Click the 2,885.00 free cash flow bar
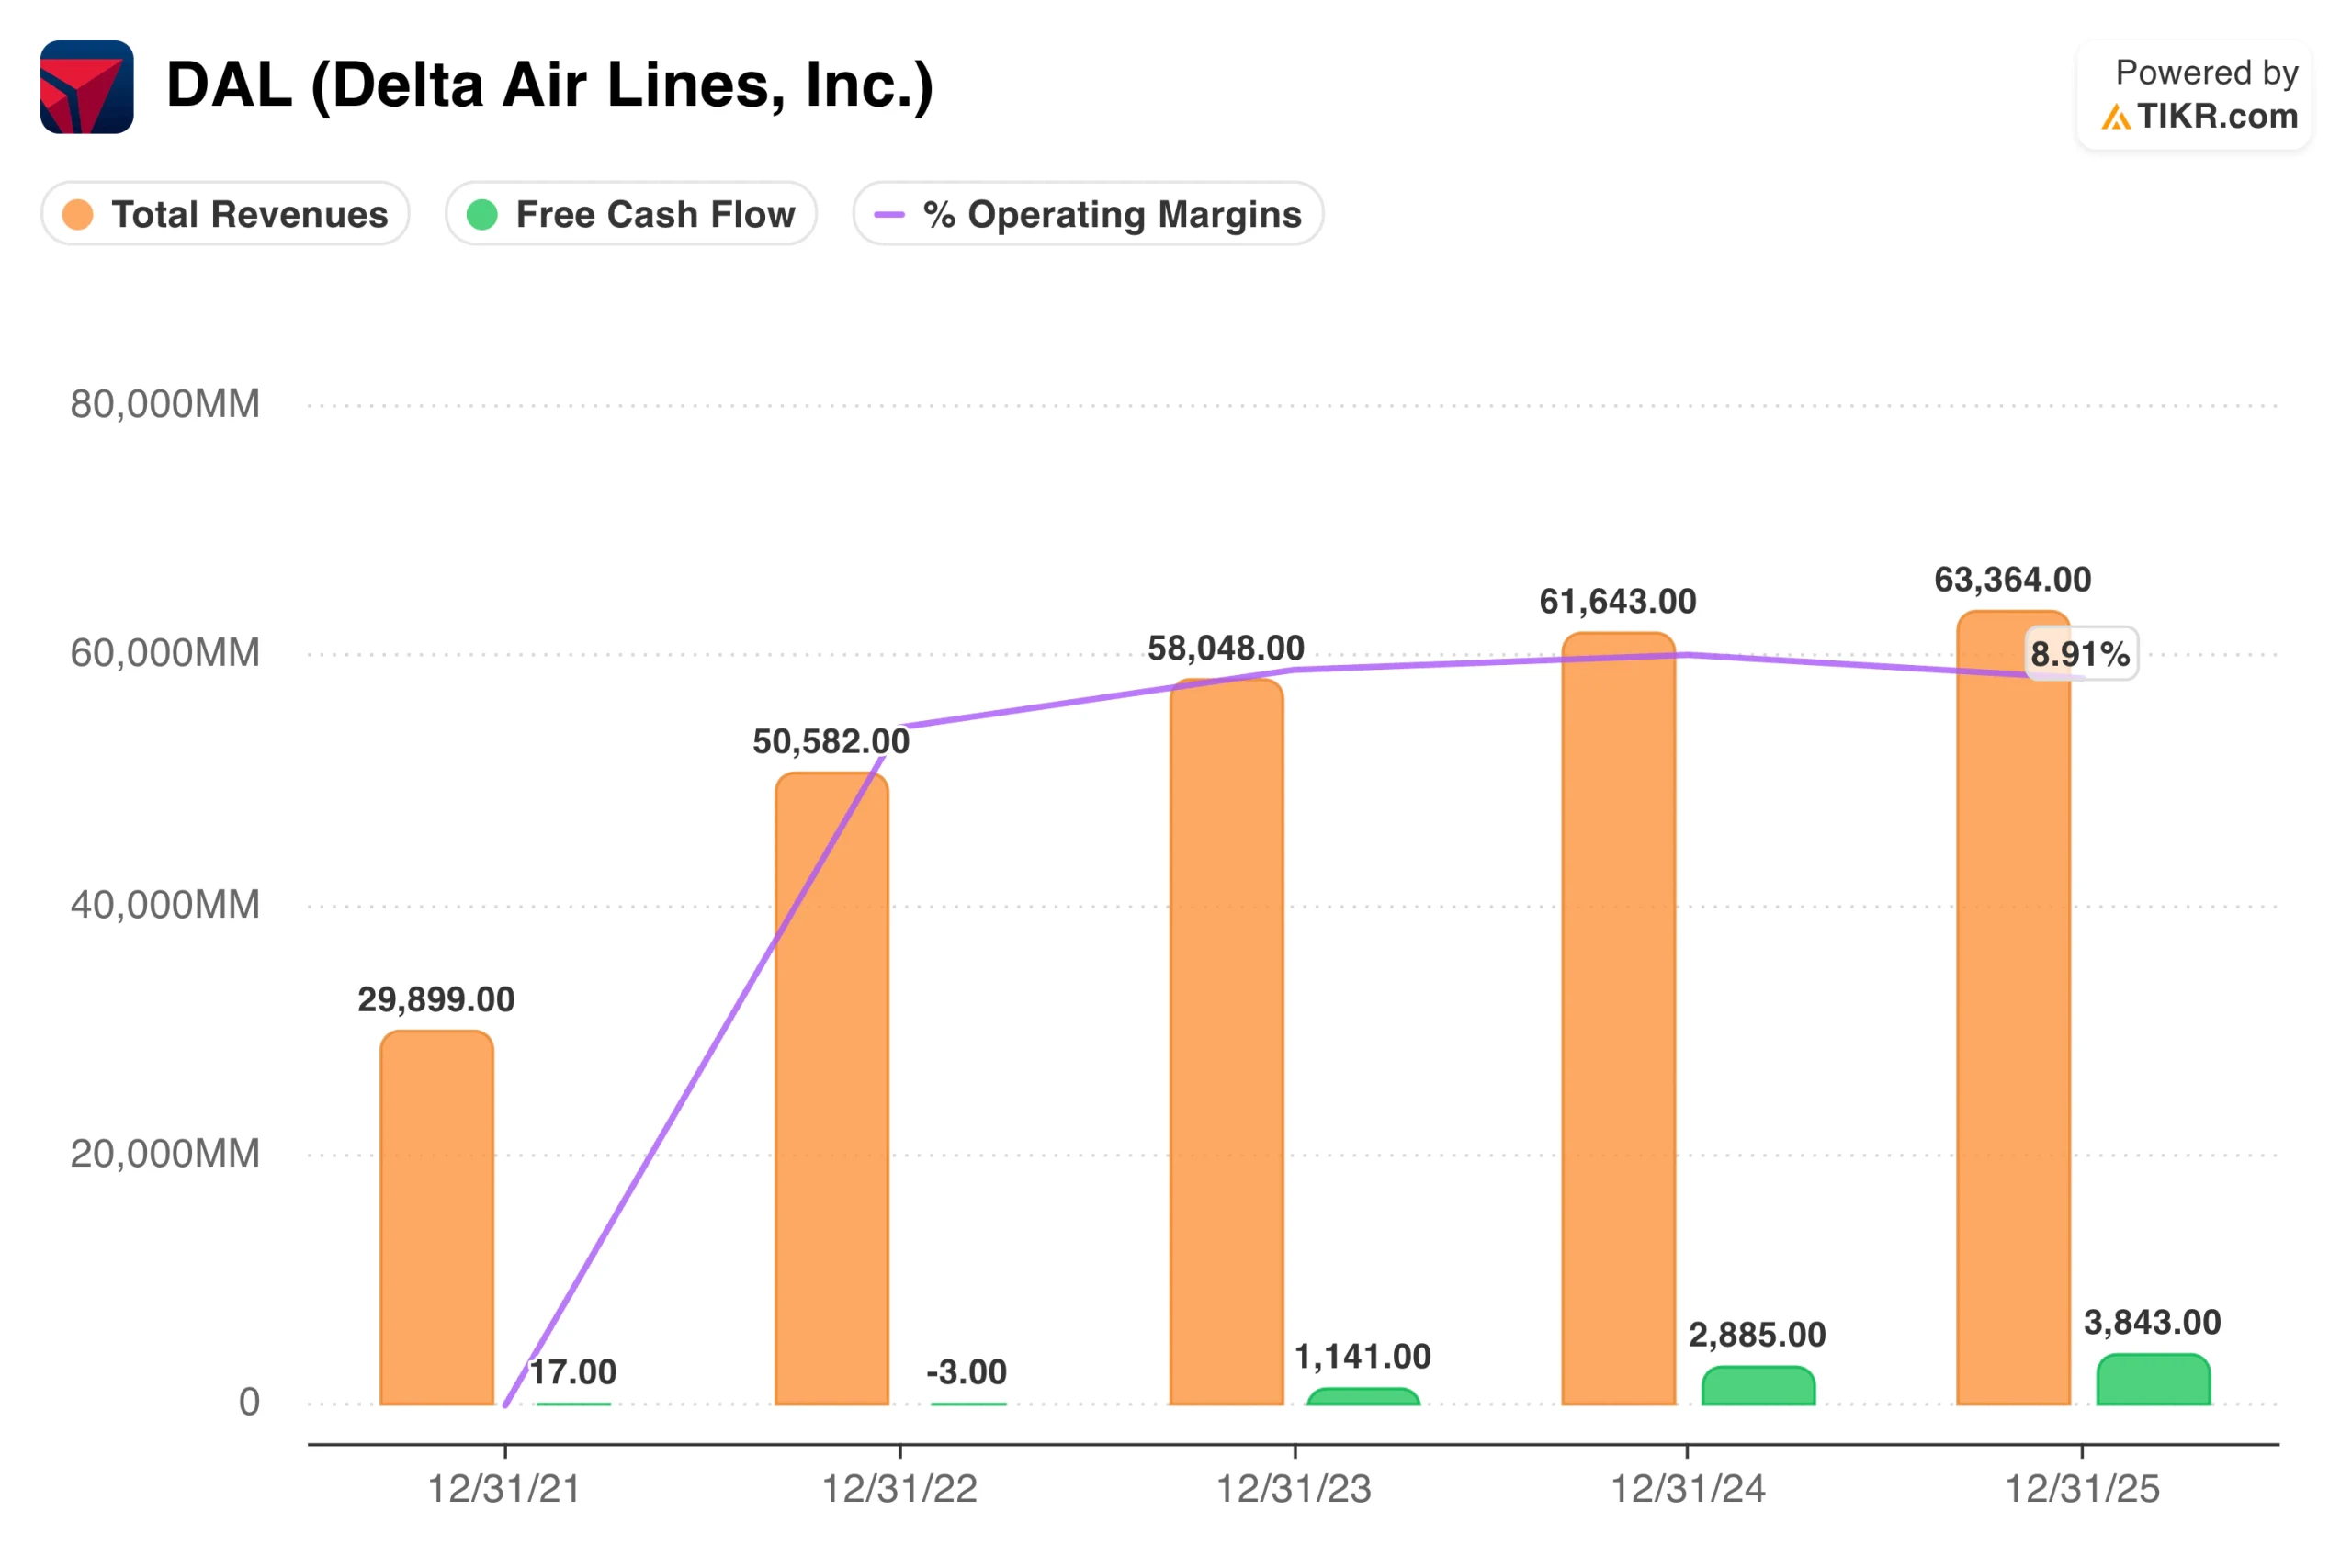2352x1568 pixels. pyautogui.click(x=1758, y=1386)
